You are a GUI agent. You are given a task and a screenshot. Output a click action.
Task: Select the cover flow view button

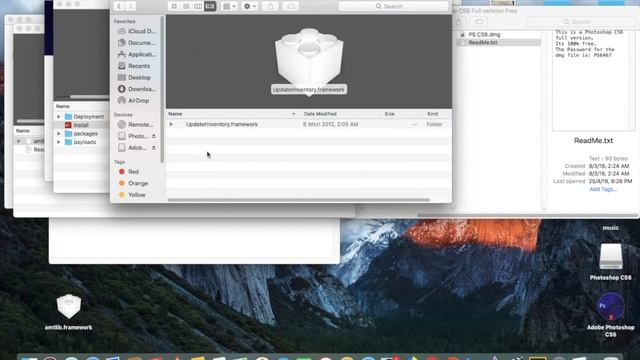tap(210, 6)
